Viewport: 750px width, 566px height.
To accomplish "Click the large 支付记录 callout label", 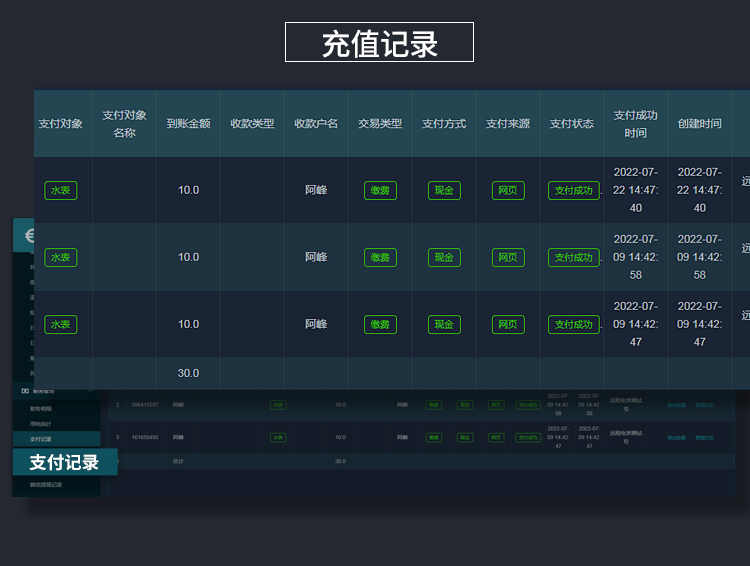I will pos(64,462).
